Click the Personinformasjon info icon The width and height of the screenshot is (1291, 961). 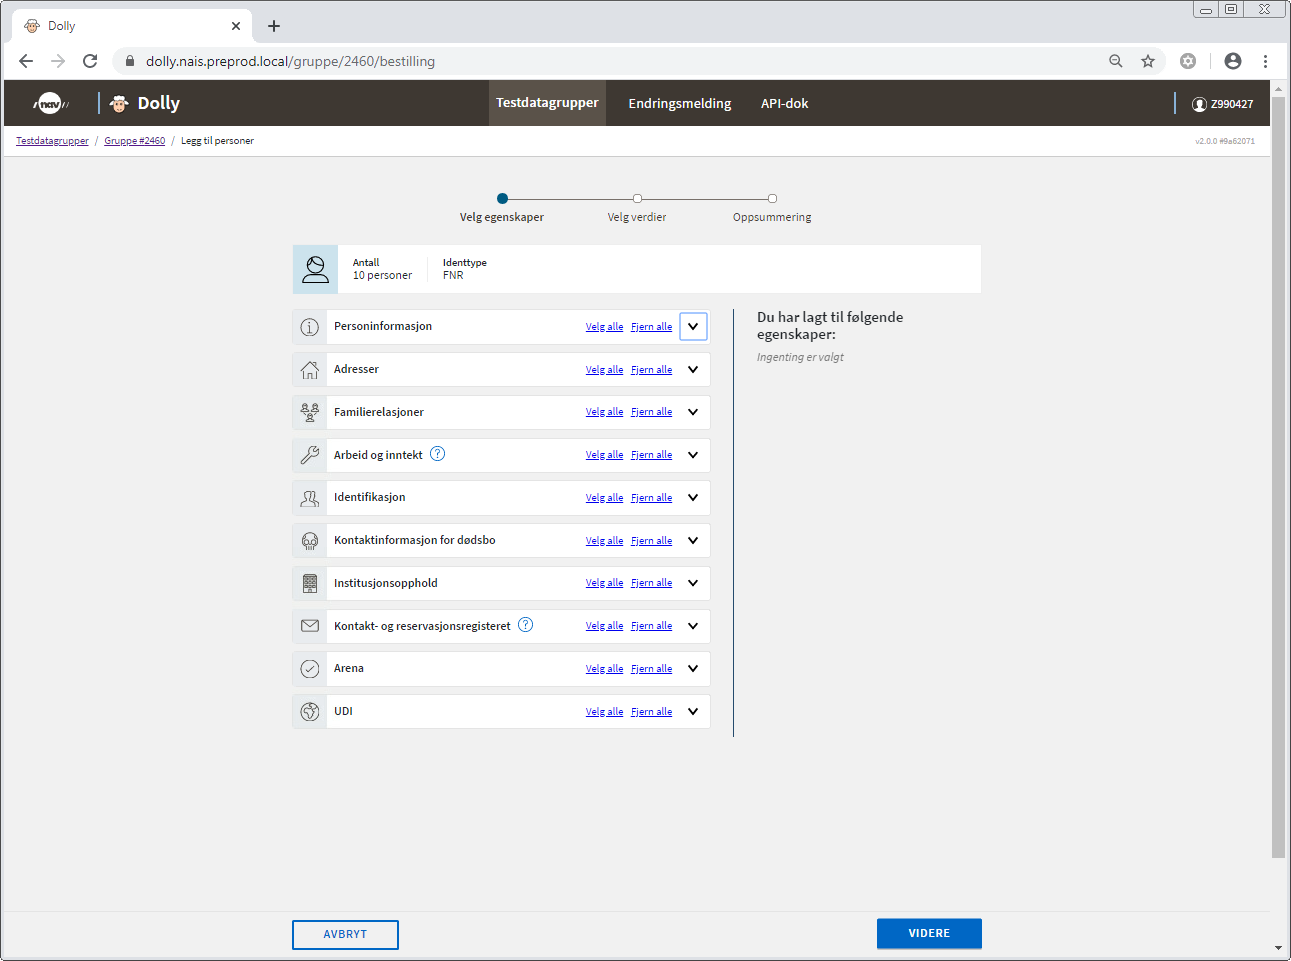310,327
